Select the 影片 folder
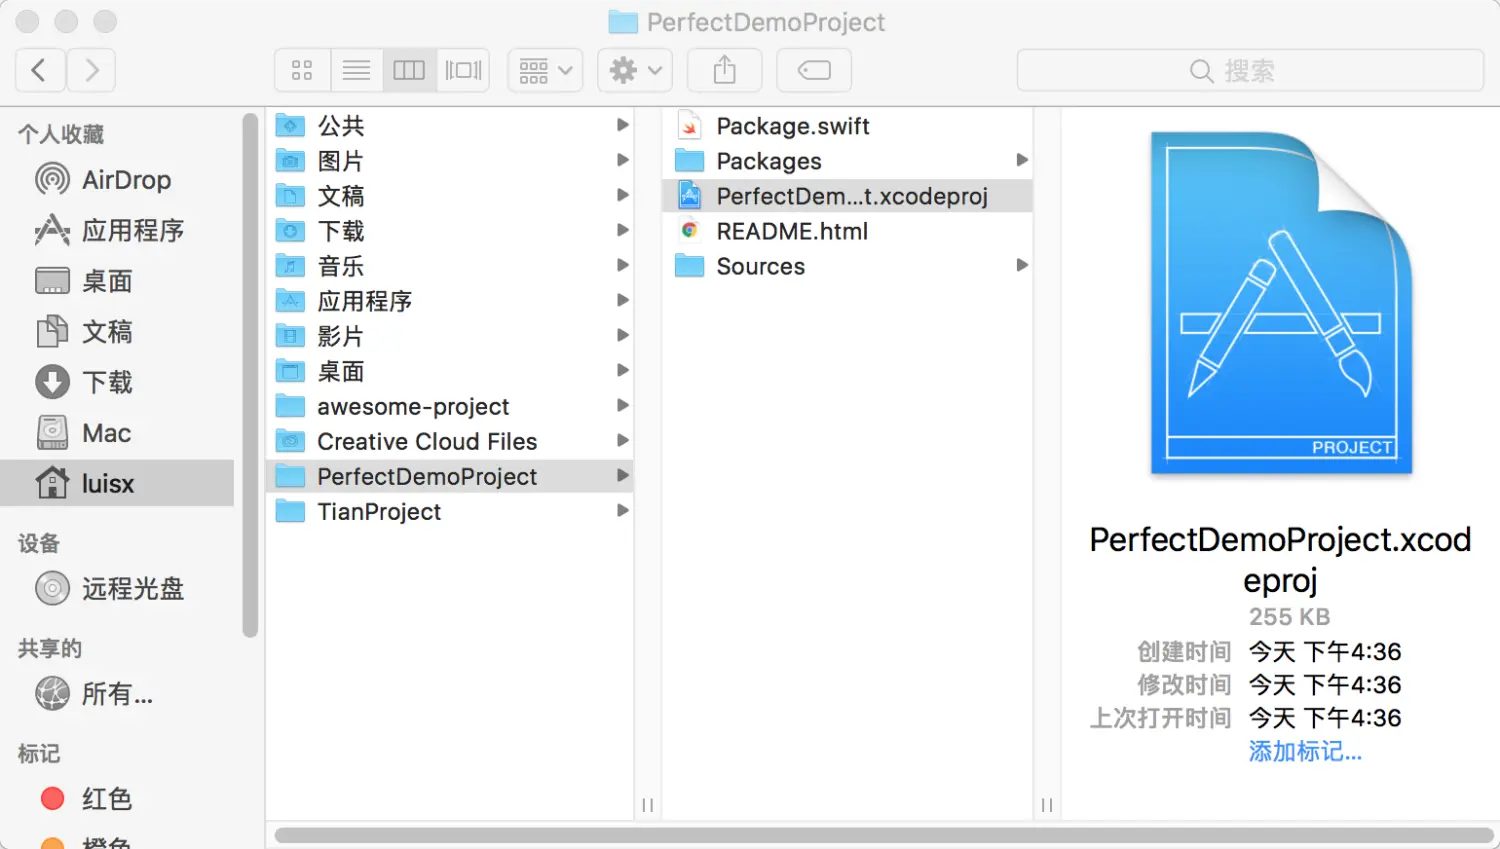 tap(450, 336)
